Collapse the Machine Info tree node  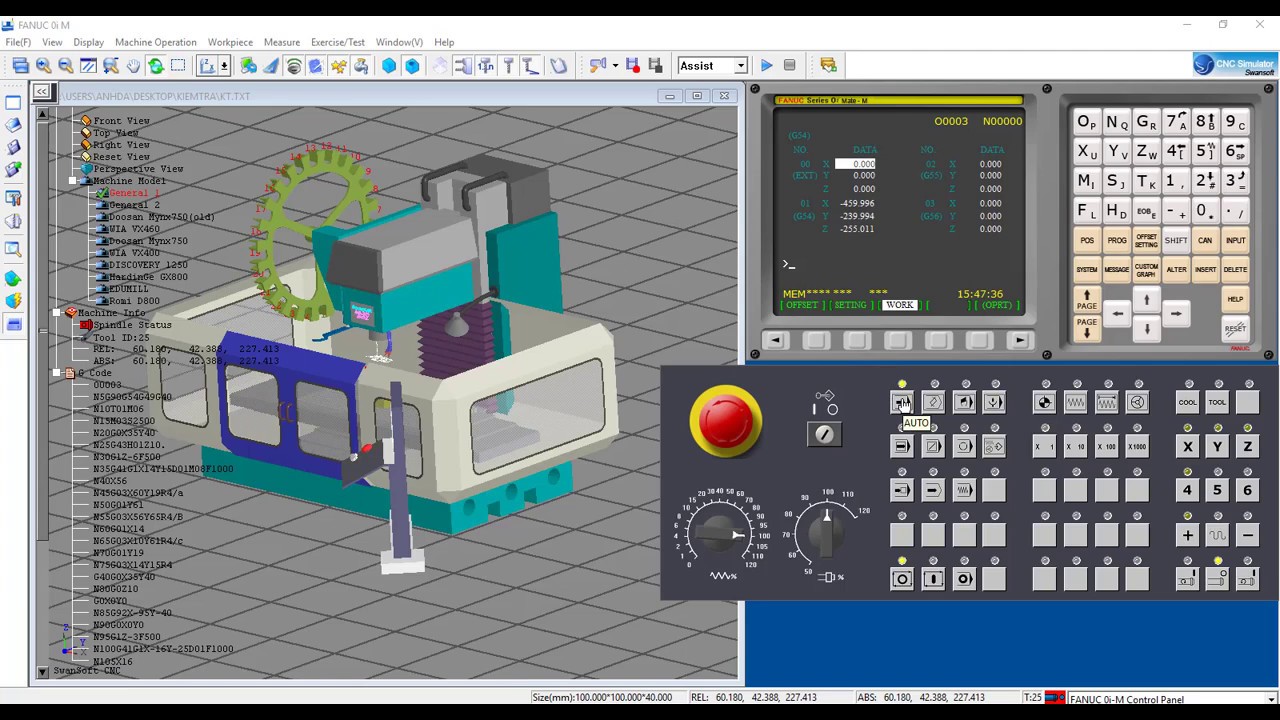(x=57, y=313)
